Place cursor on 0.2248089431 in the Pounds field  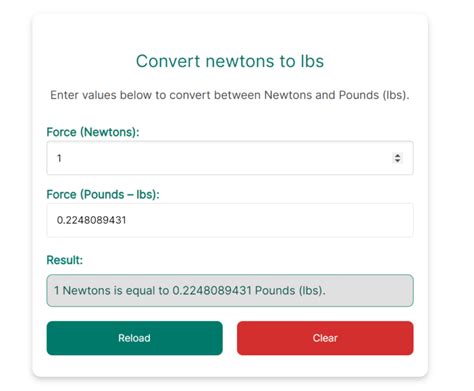click(x=91, y=220)
